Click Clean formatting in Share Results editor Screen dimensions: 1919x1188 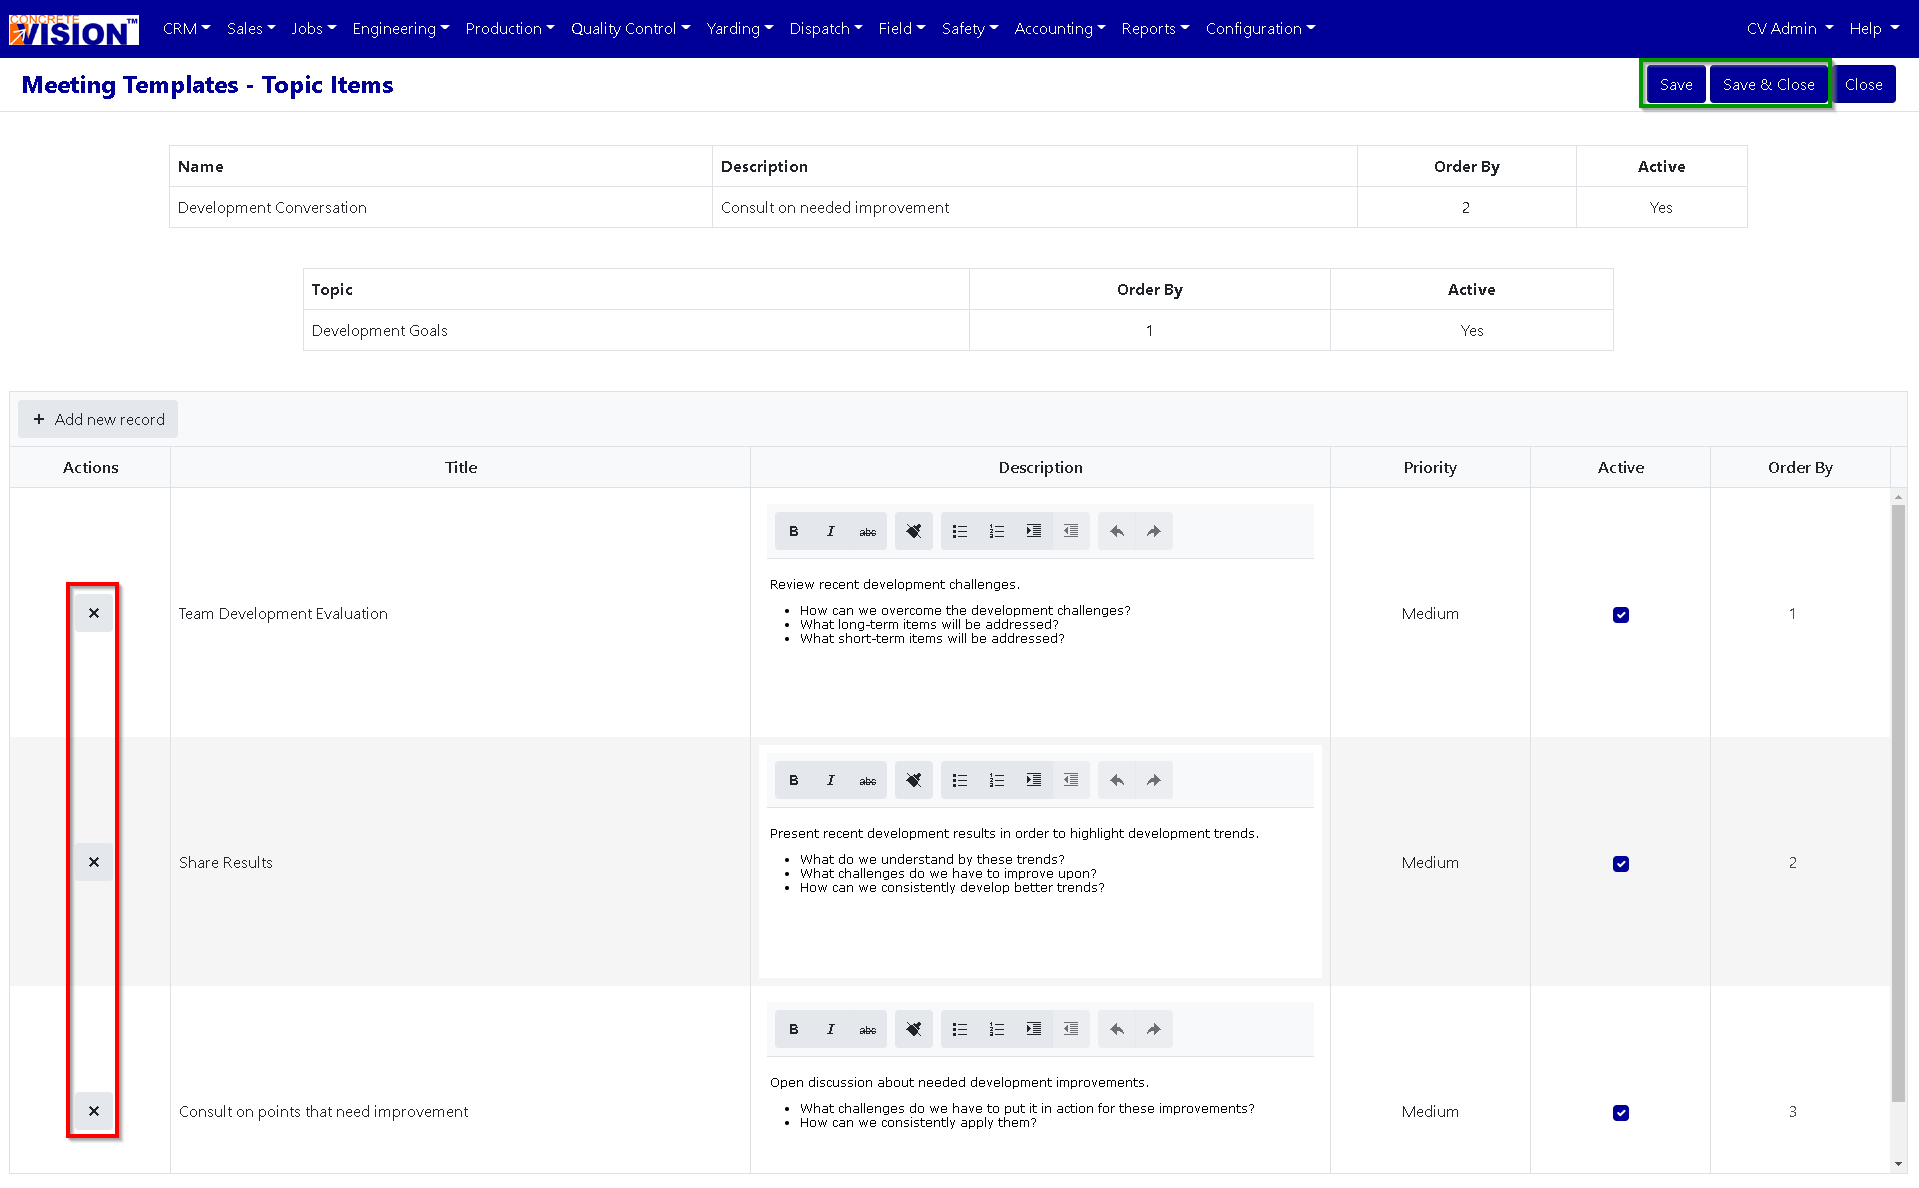pyautogui.click(x=914, y=780)
